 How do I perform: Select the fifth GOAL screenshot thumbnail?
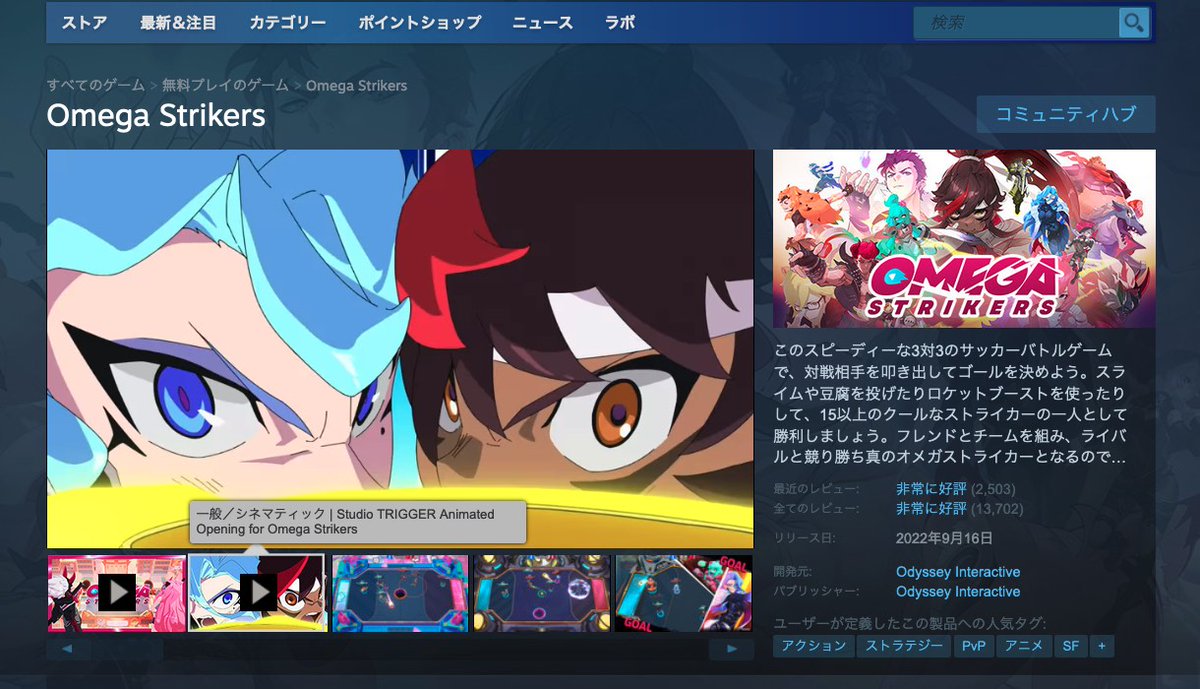point(683,593)
